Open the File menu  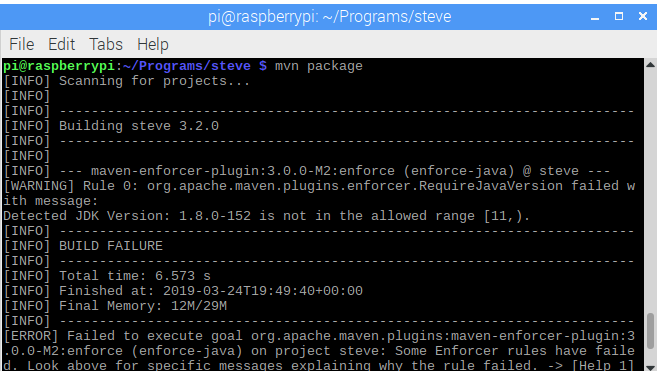point(21,44)
